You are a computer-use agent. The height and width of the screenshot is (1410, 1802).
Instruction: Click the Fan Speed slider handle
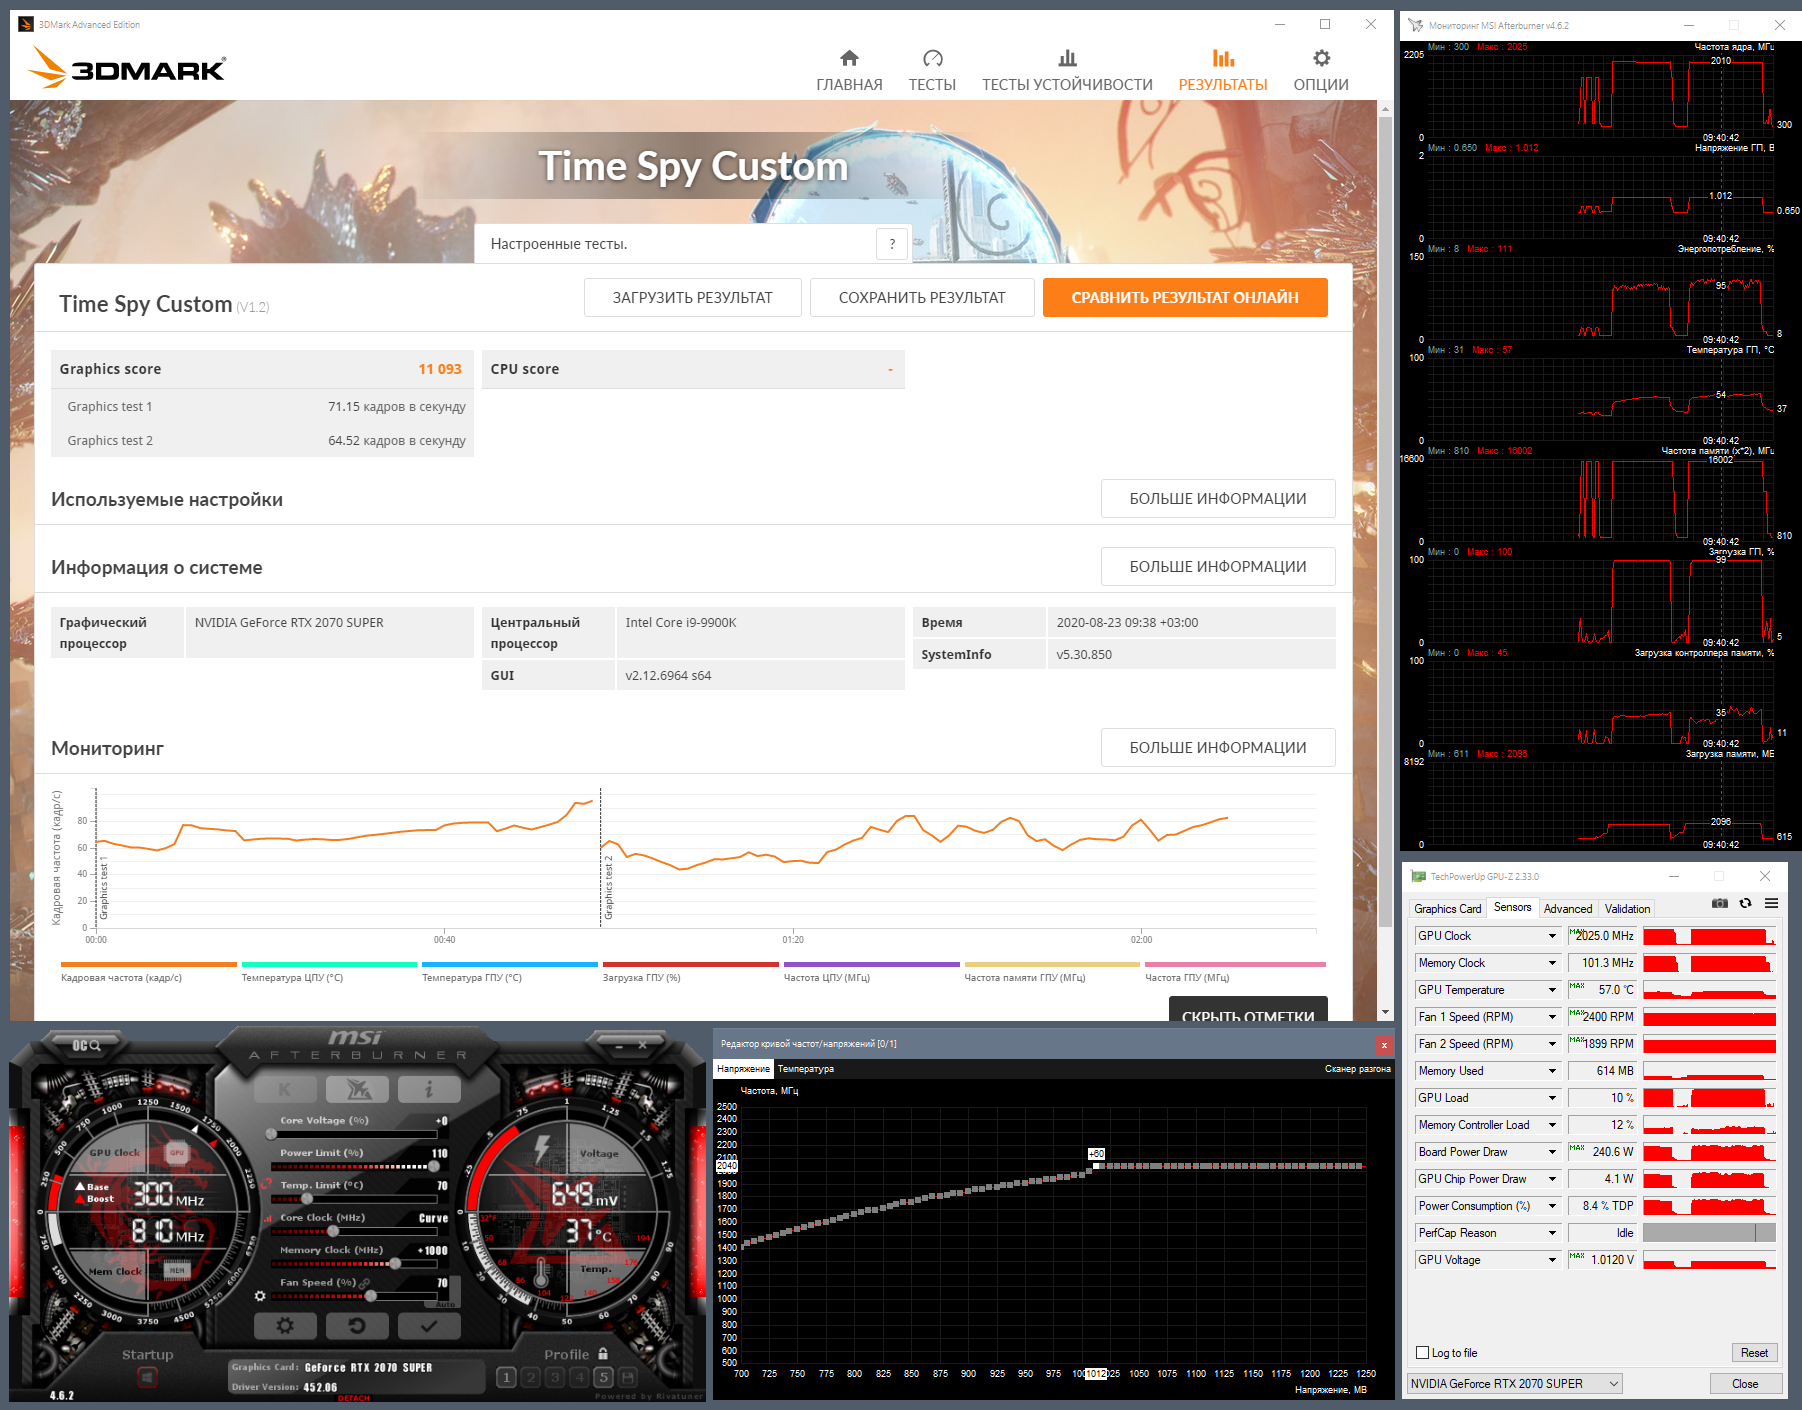pos(371,1296)
